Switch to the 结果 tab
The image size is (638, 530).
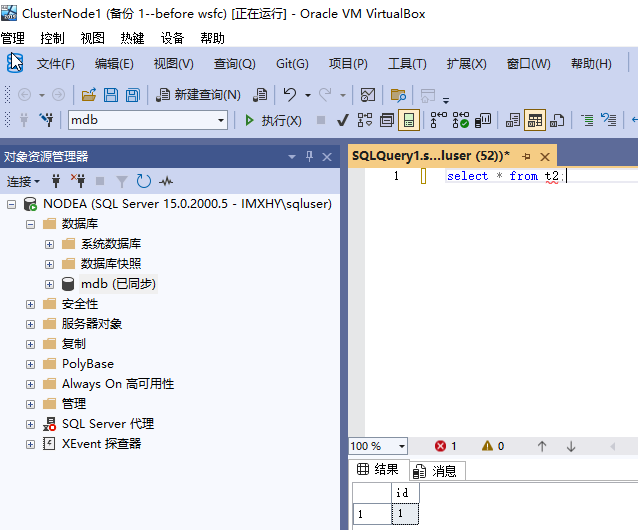(x=378, y=469)
